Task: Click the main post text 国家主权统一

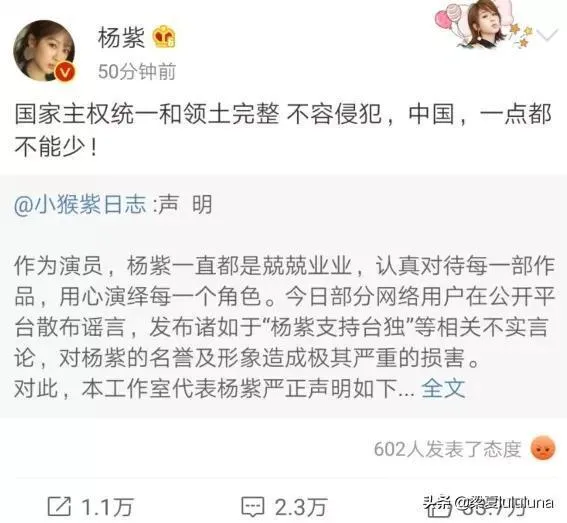Action: [x=284, y=130]
